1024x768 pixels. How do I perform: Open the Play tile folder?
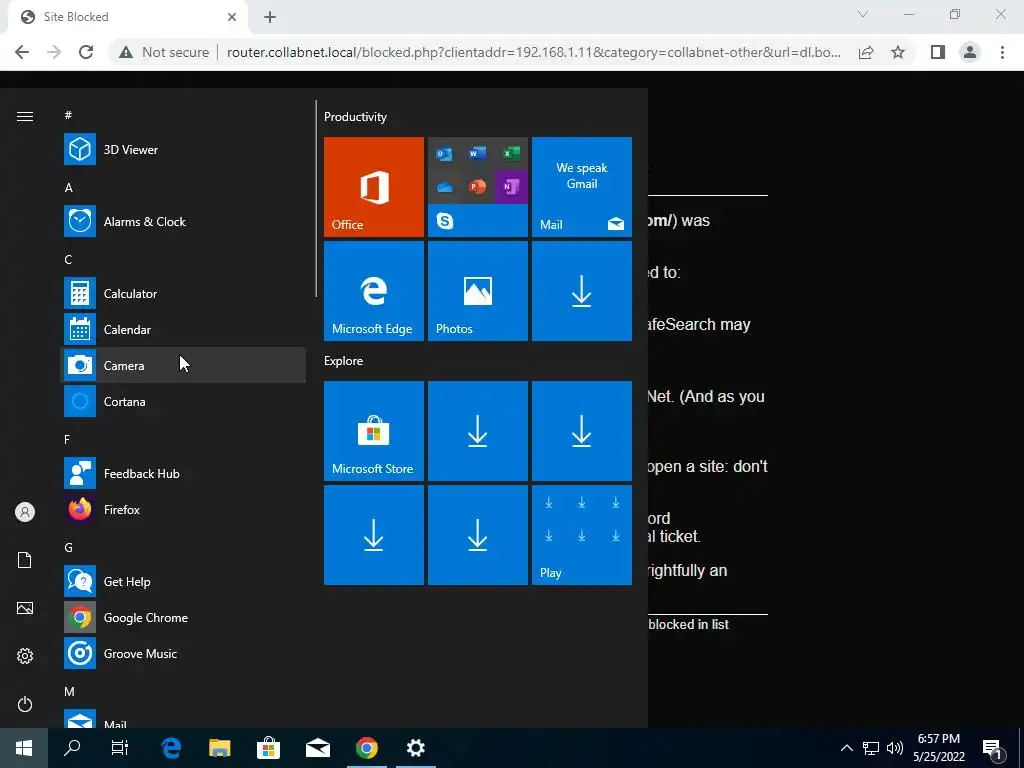click(x=582, y=535)
